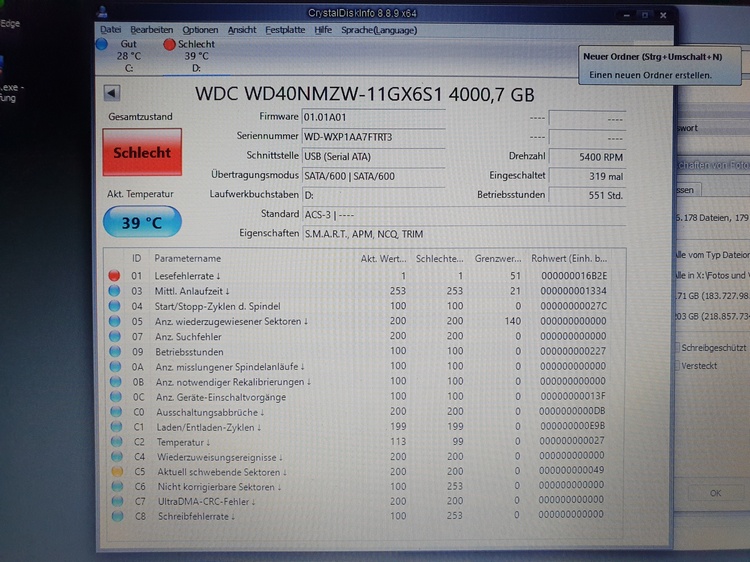This screenshot has width=750, height=562.
Task: Click the Rohwert column header
Action: [x=569, y=259]
